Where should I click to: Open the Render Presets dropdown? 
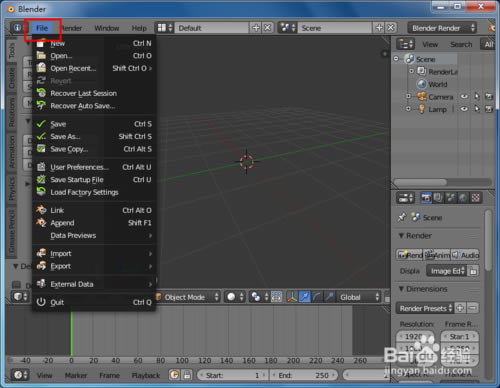tap(425, 308)
